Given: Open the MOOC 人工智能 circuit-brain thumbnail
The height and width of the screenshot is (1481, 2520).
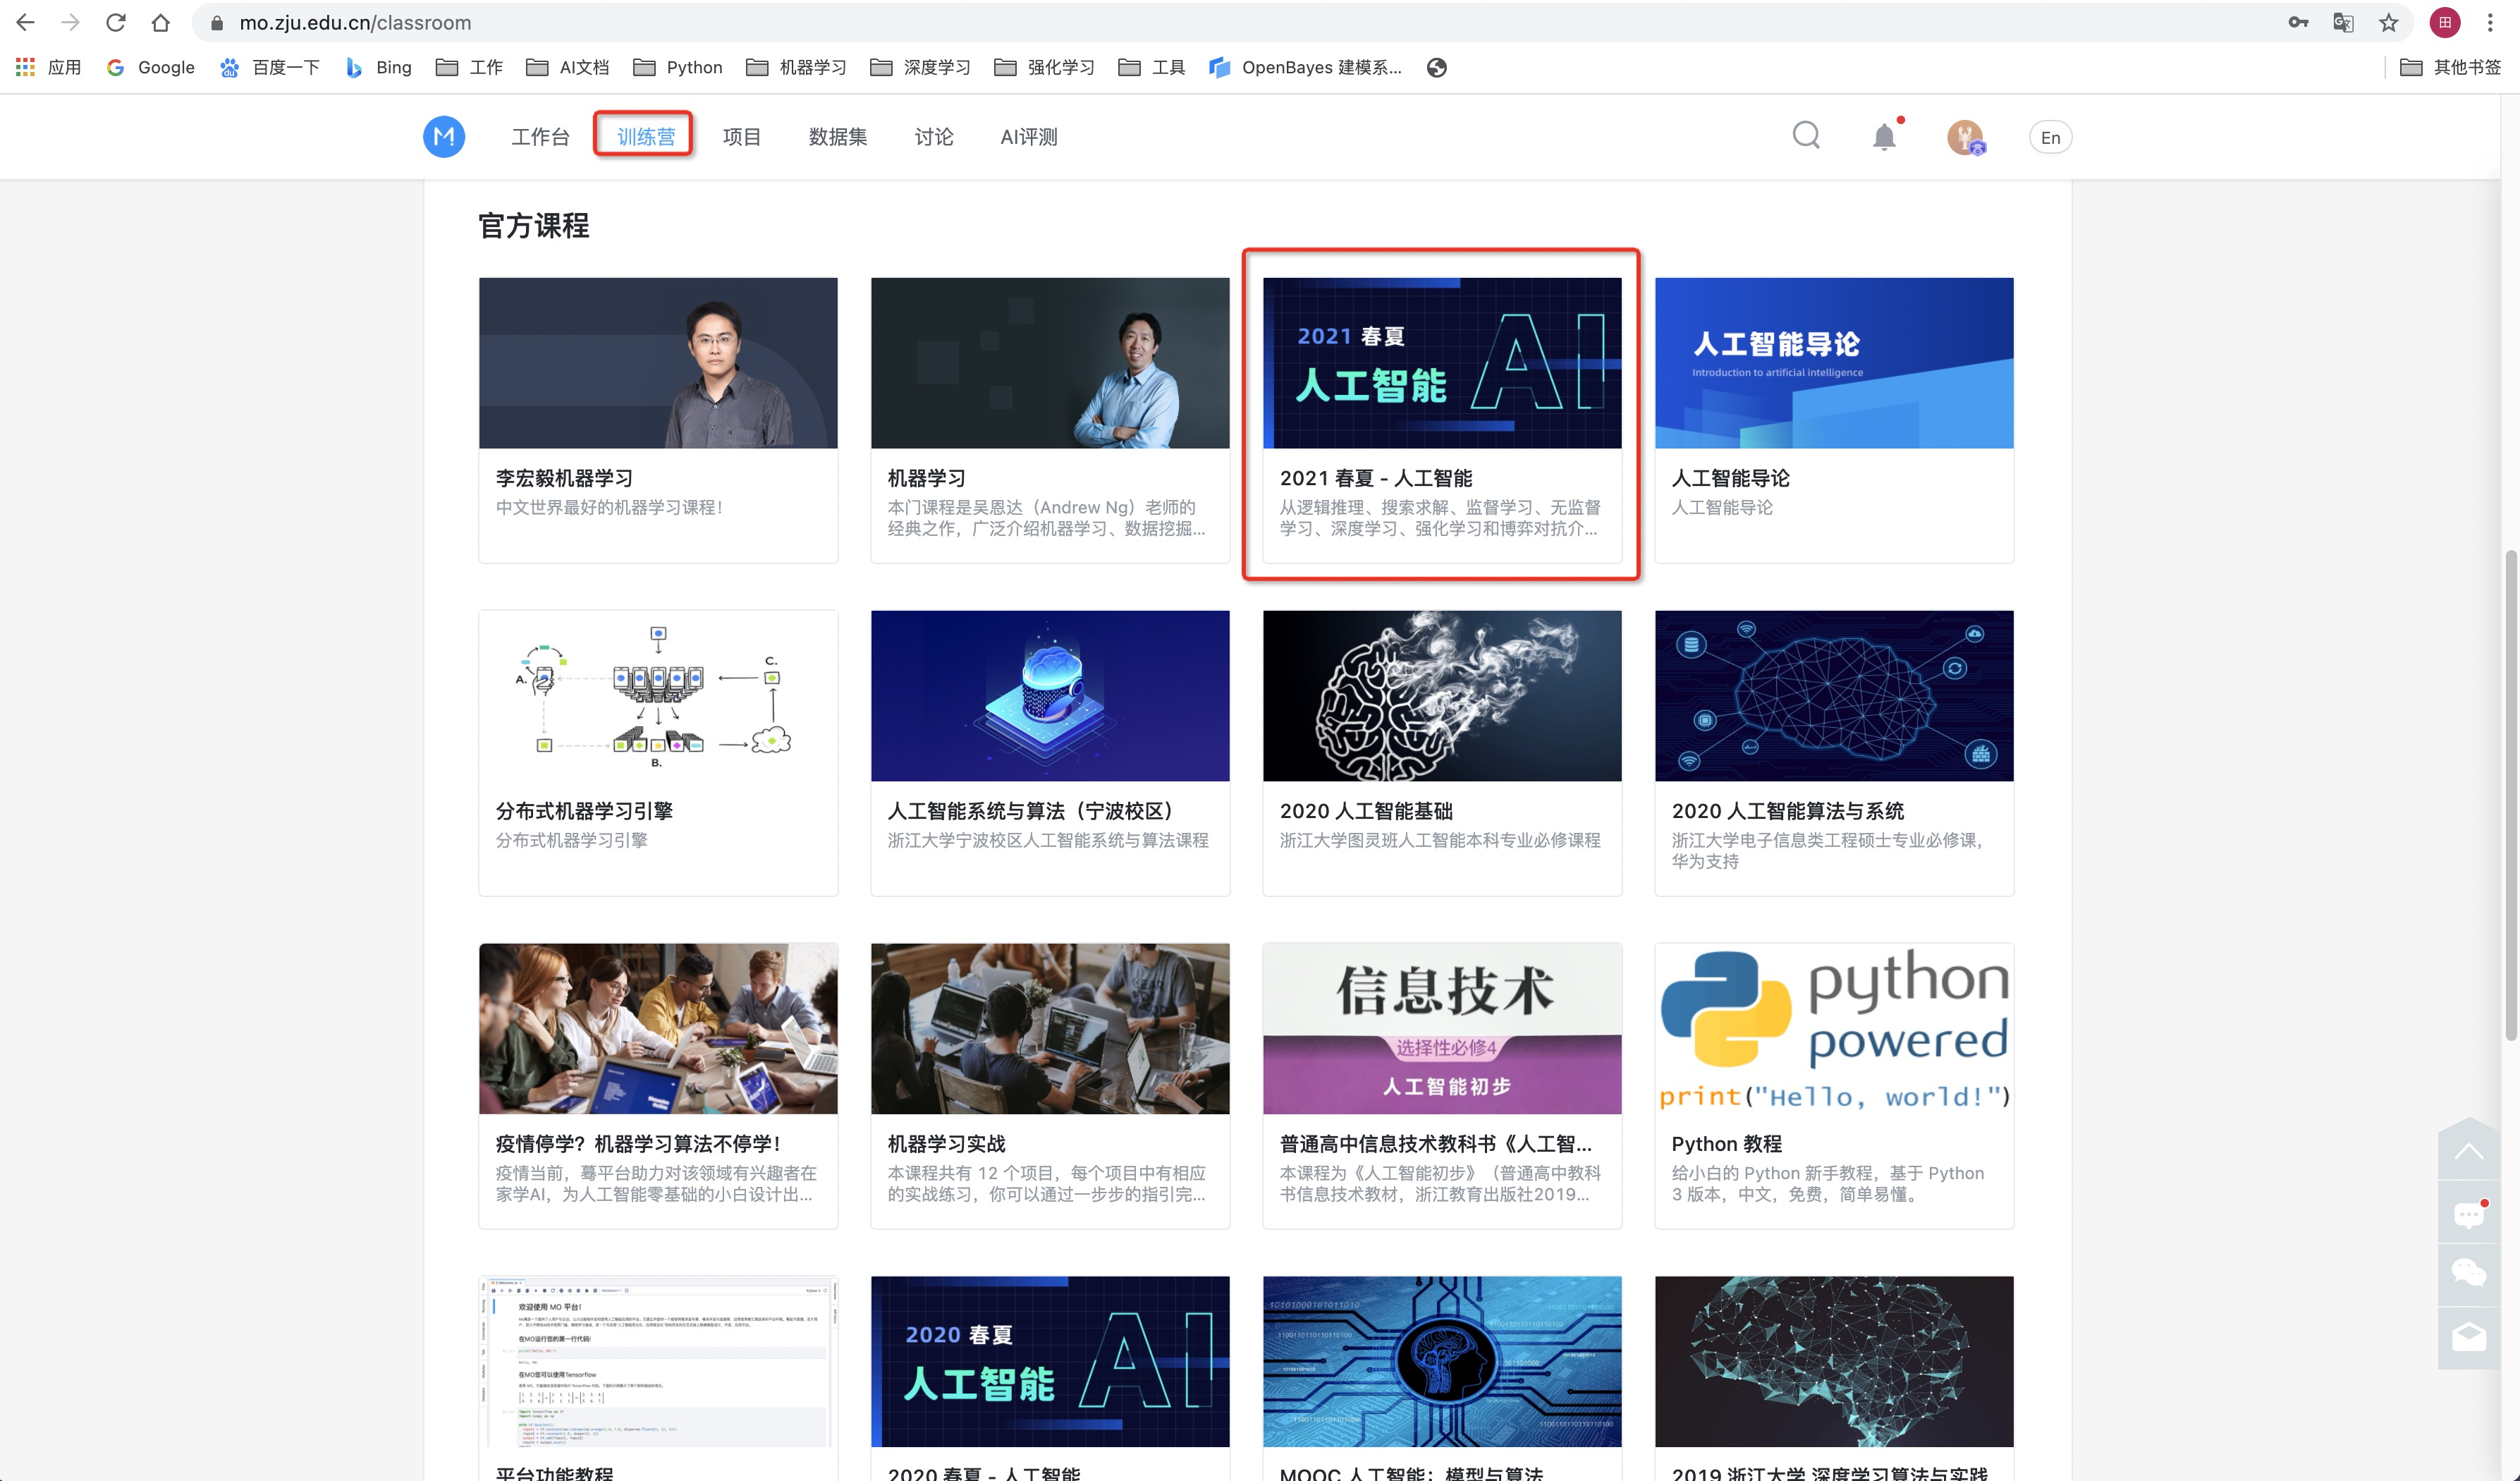Looking at the screenshot, I should click(x=1442, y=1361).
